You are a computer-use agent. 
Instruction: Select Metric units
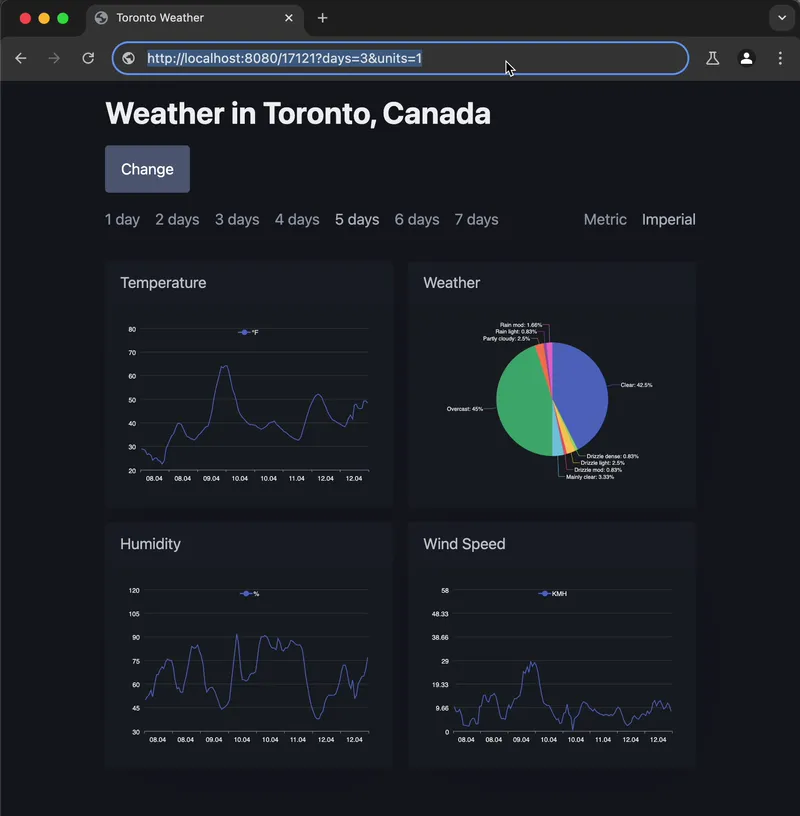click(605, 219)
